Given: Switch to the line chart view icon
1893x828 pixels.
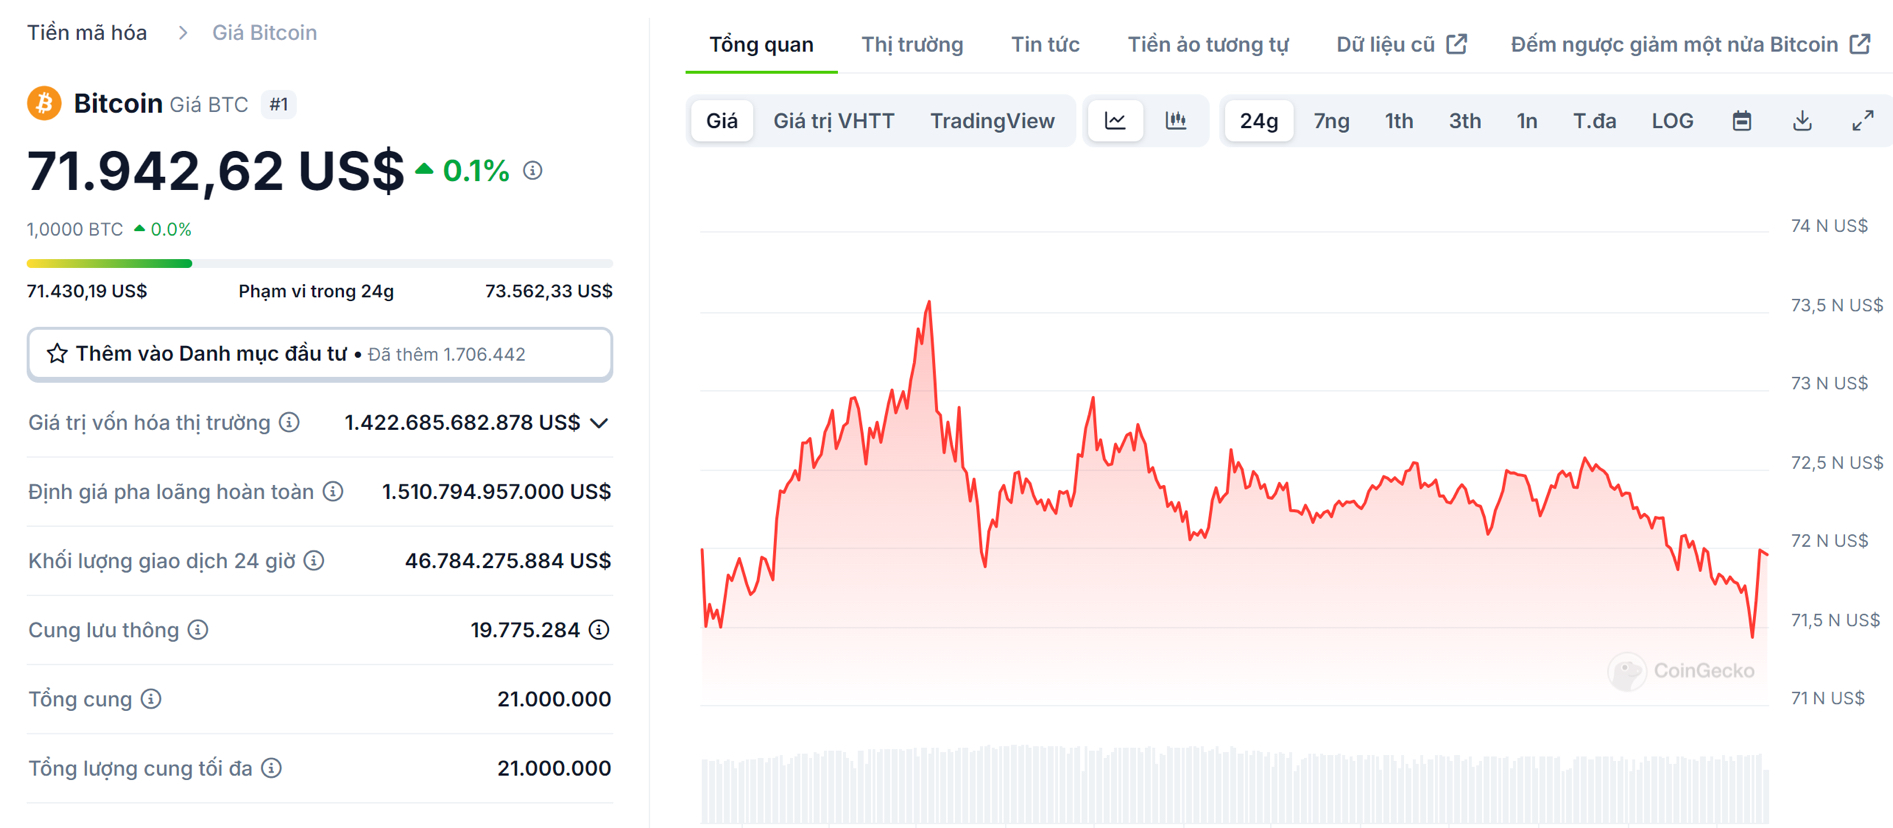Looking at the screenshot, I should [x=1115, y=121].
